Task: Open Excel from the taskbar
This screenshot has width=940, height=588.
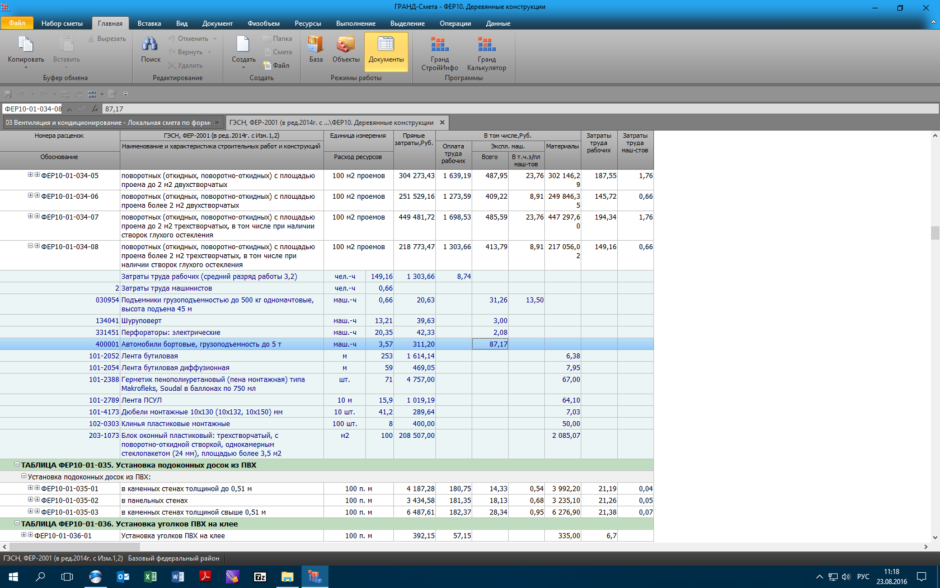Action: point(150,577)
